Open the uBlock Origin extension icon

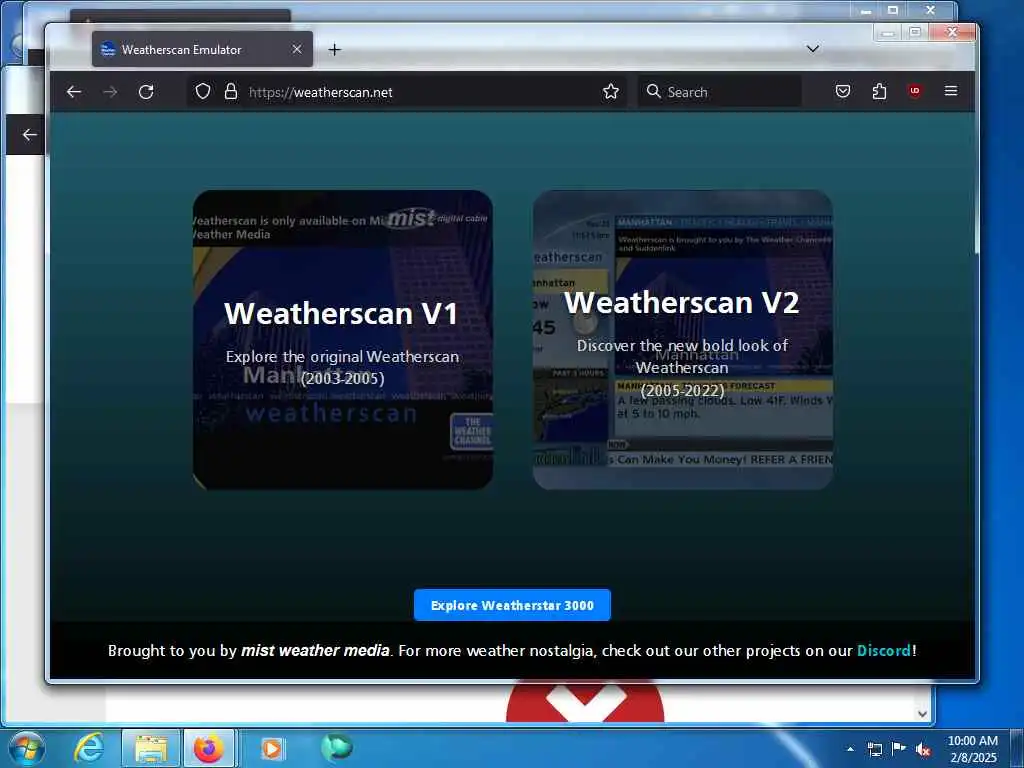pos(915,91)
